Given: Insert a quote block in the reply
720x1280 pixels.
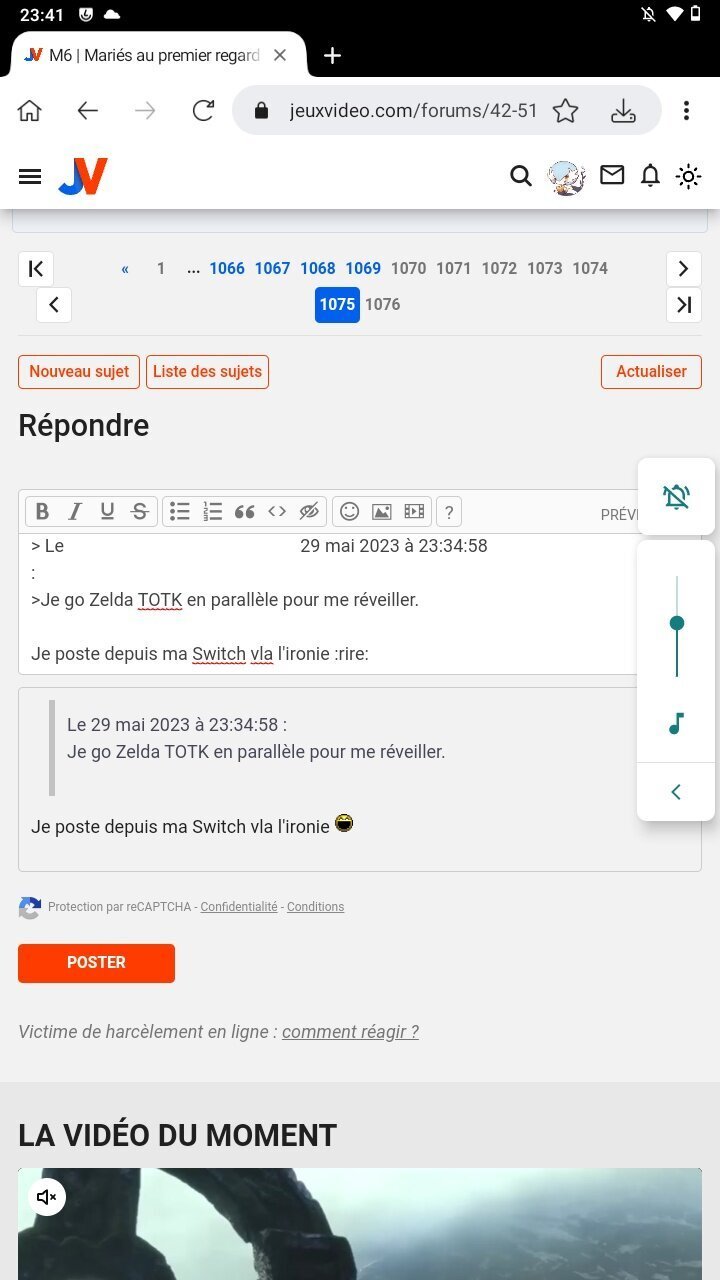Looking at the screenshot, I should [x=245, y=512].
